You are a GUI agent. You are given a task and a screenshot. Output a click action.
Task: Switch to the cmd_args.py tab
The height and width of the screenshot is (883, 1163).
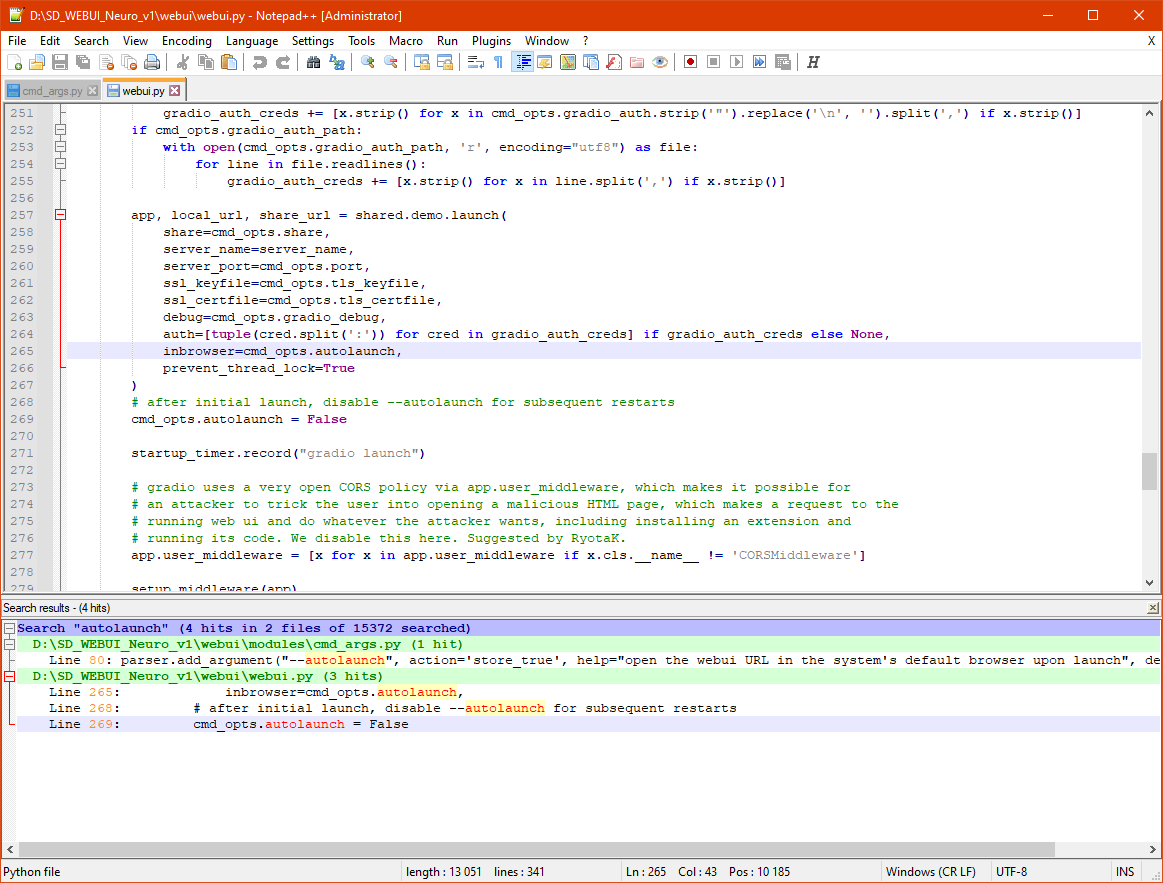(x=52, y=91)
